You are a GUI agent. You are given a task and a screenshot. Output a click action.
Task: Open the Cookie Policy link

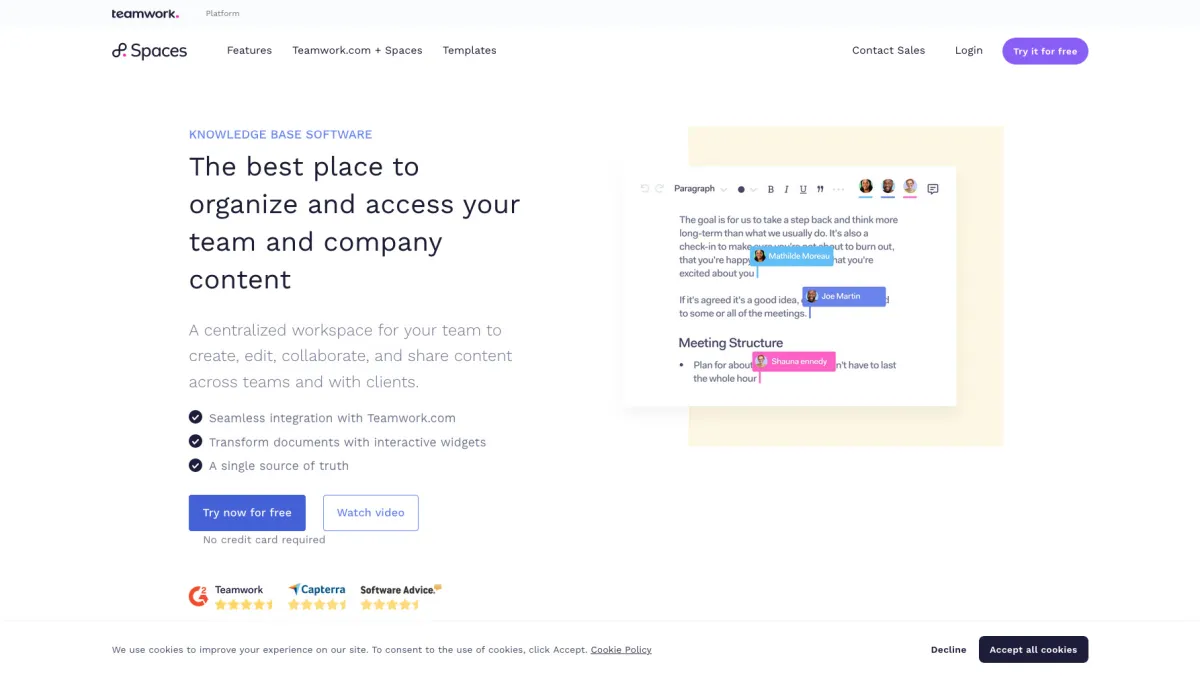tap(621, 650)
